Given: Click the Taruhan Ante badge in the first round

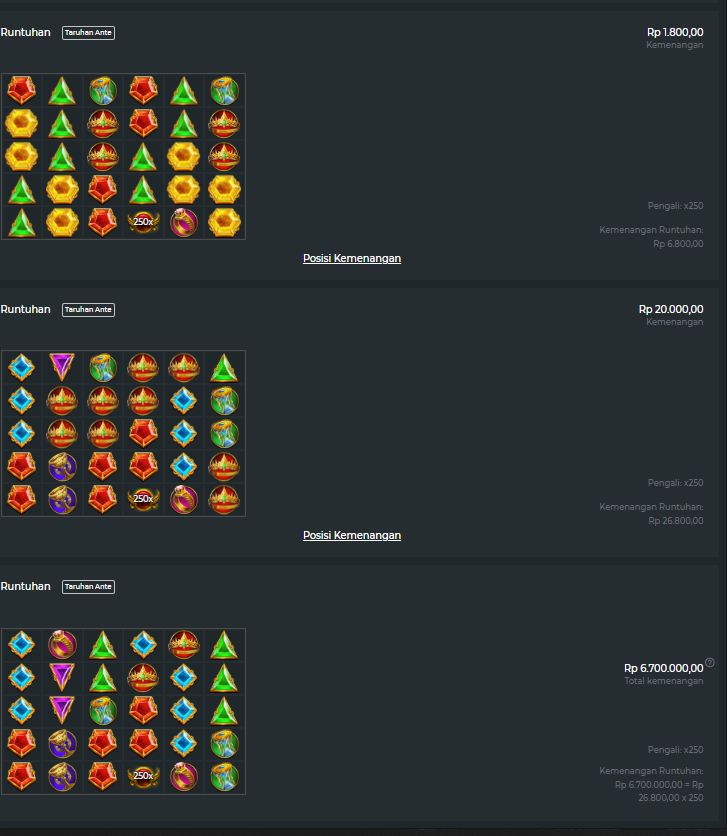Looking at the screenshot, I should [x=88, y=33].
